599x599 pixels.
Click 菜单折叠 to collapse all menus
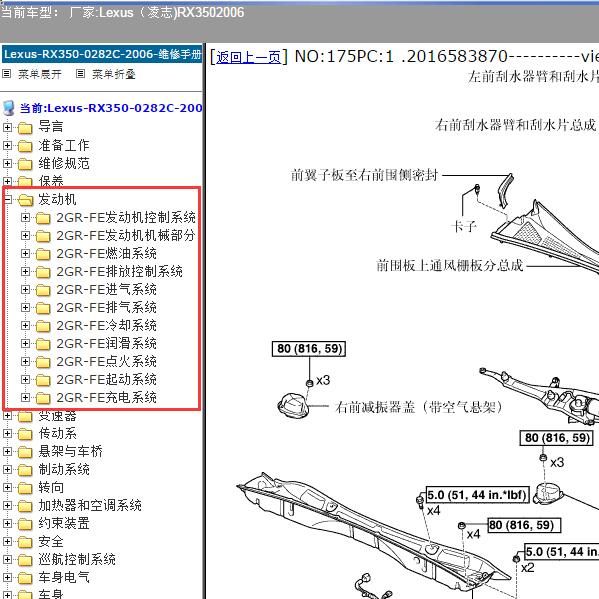coord(114,74)
